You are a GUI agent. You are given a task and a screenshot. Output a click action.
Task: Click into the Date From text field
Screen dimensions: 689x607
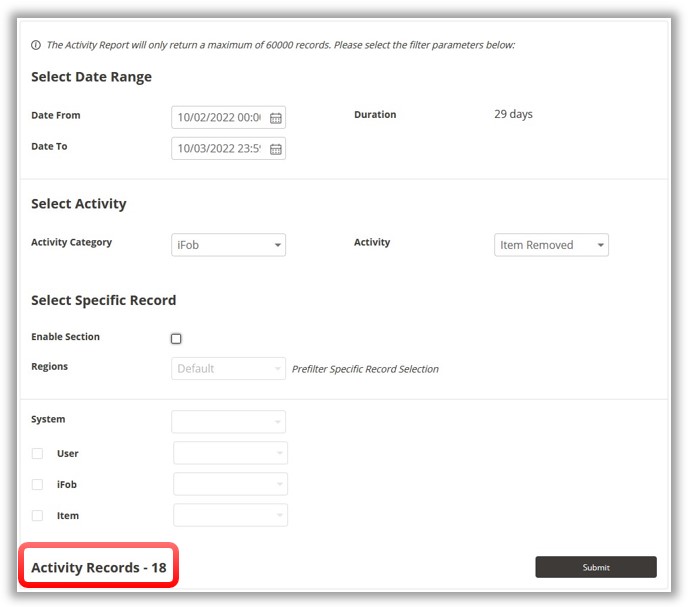219,118
